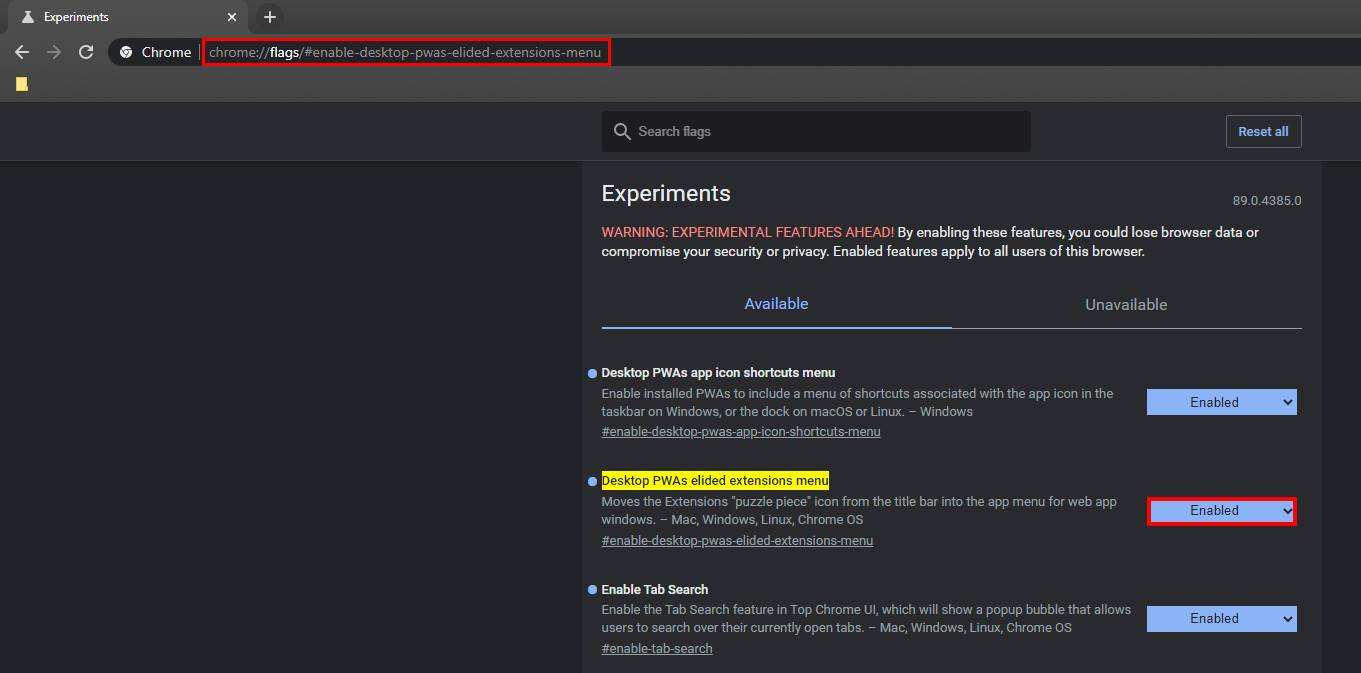Open dropdown for Enable Tab Search
This screenshot has width=1361, height=673.
tap(1221, 618)
